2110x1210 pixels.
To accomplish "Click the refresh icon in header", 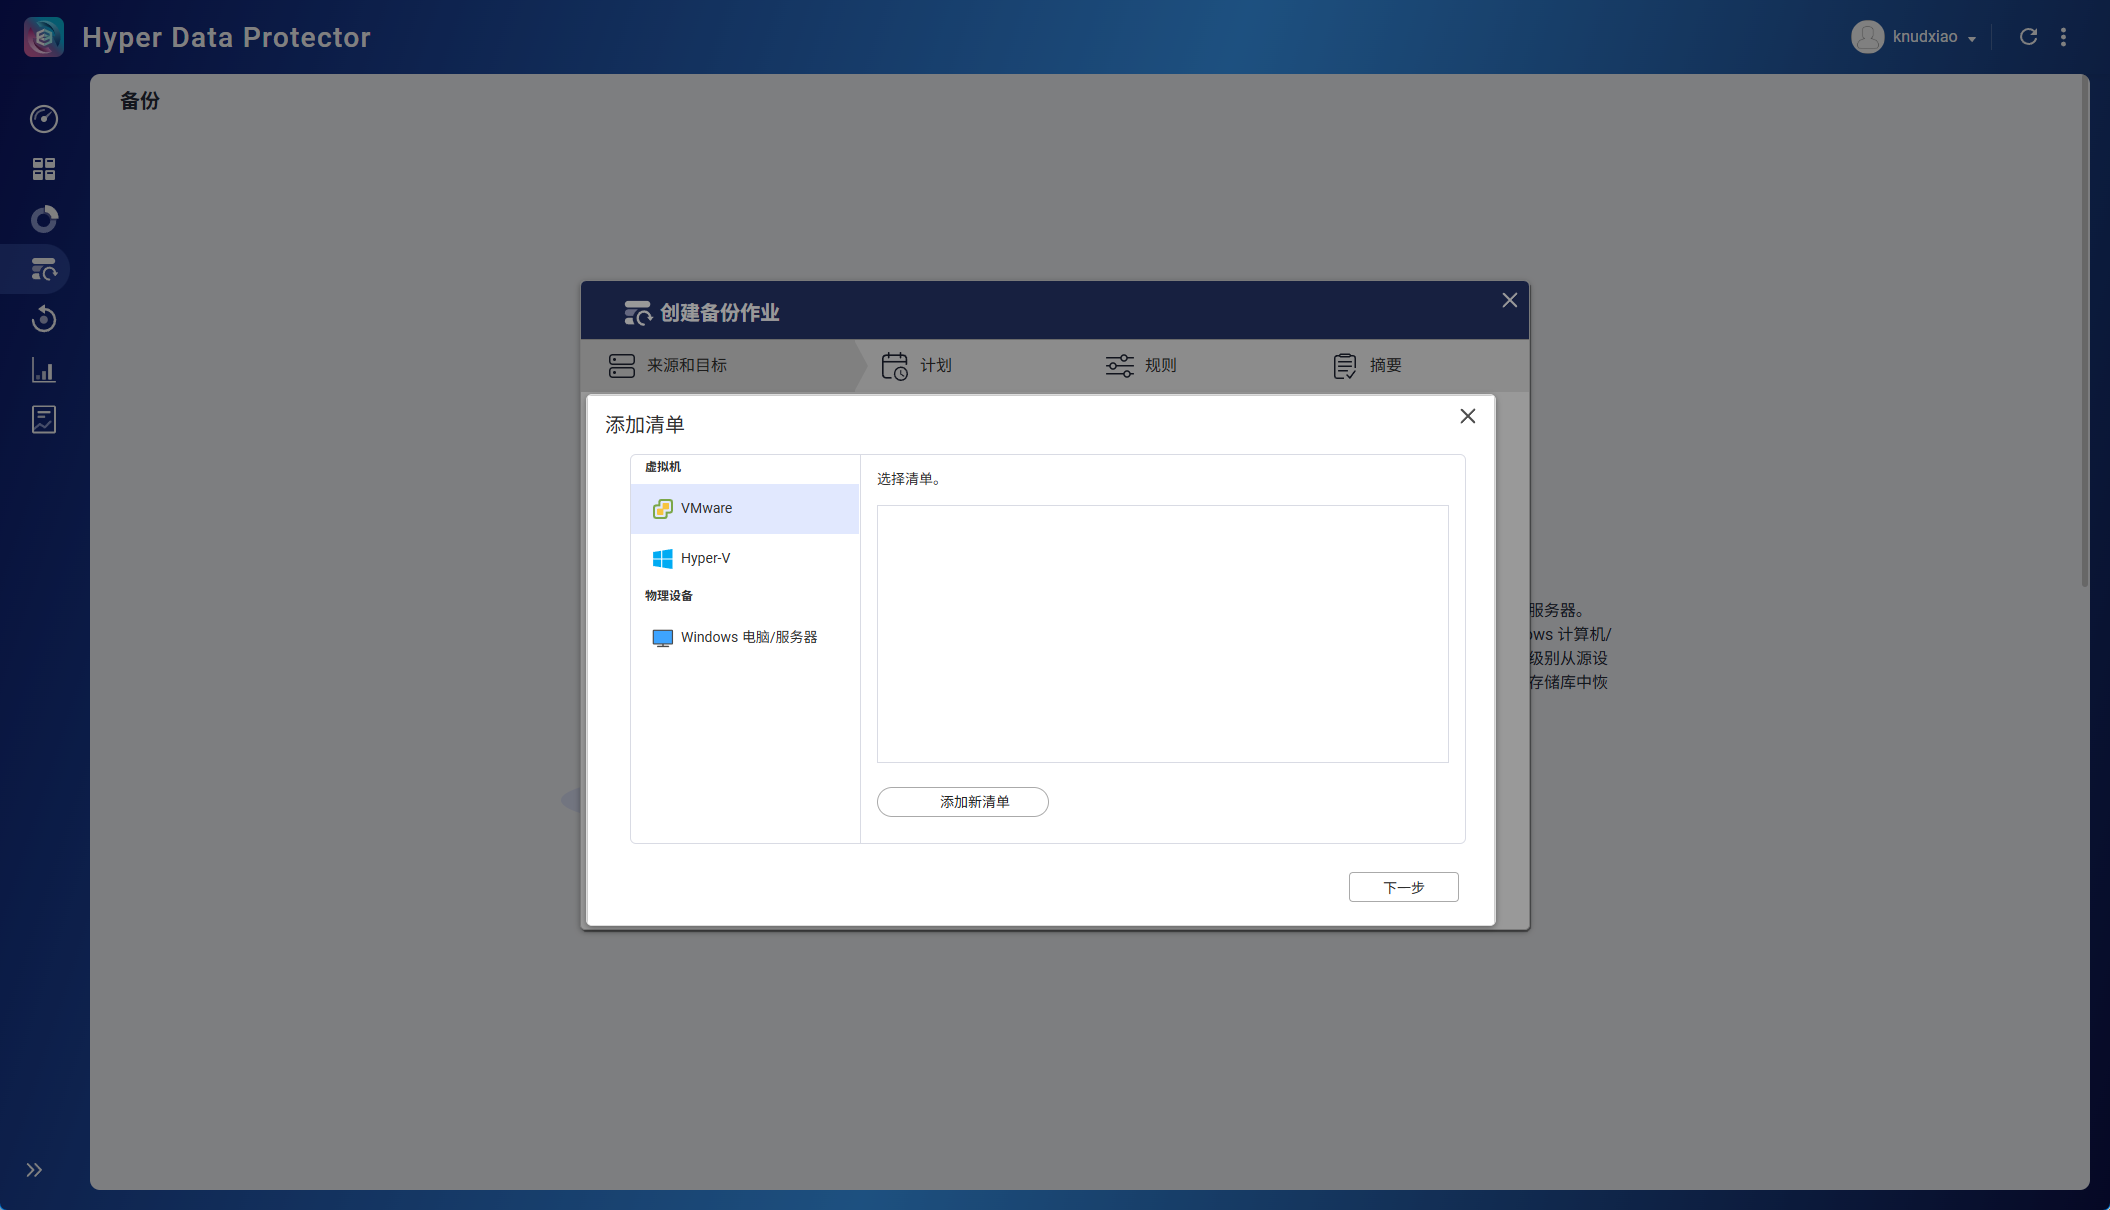I will click(x=2028, y=37).
